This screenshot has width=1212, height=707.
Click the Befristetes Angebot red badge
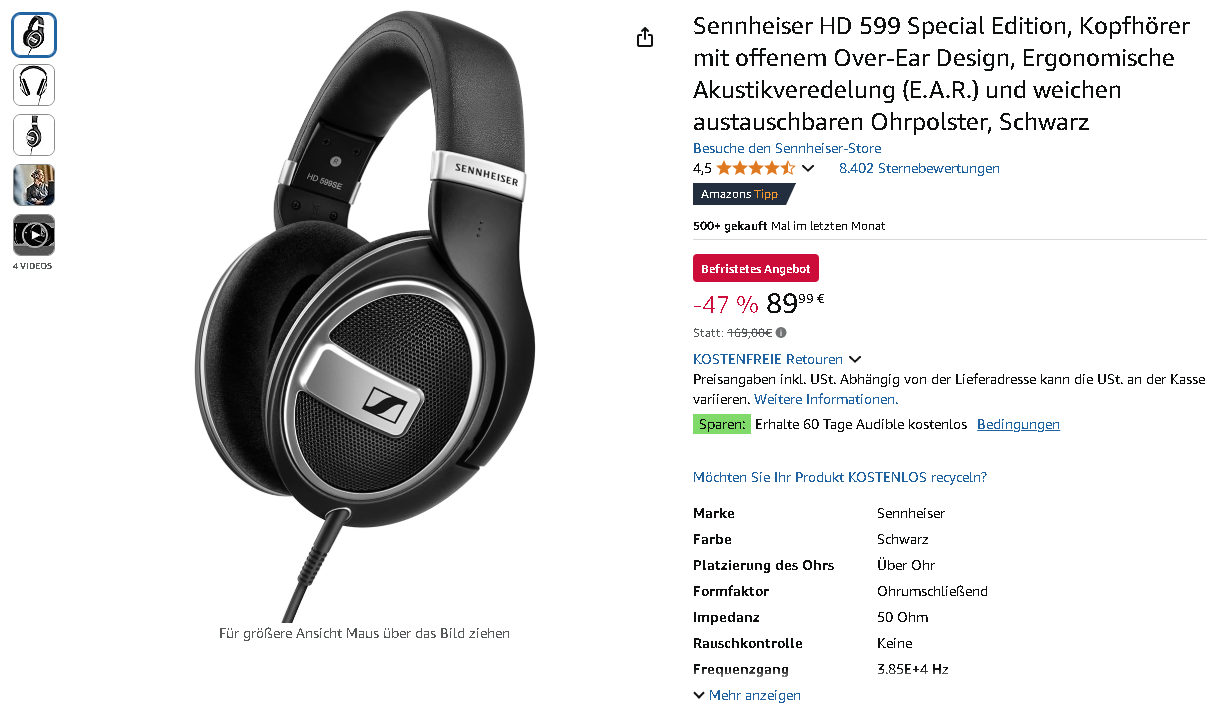[x=756, y=268]
